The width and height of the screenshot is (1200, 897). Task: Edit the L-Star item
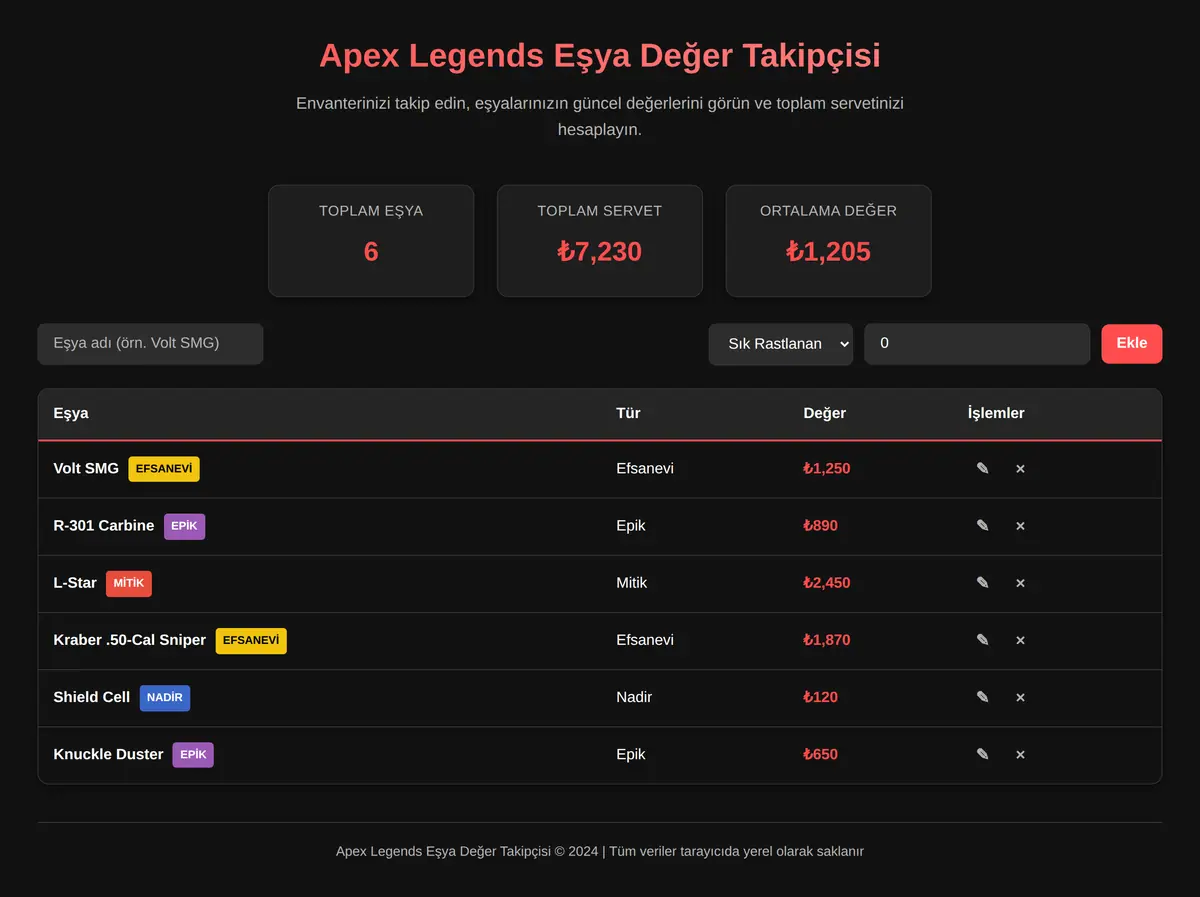pos(982,583)
